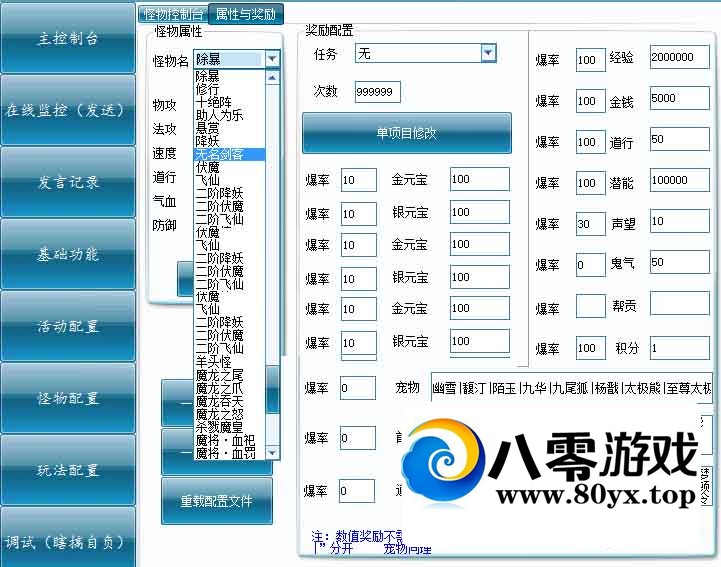Select 魔龙之爪 in the monster list
The image size is (721, 567).
pos(229,388)
